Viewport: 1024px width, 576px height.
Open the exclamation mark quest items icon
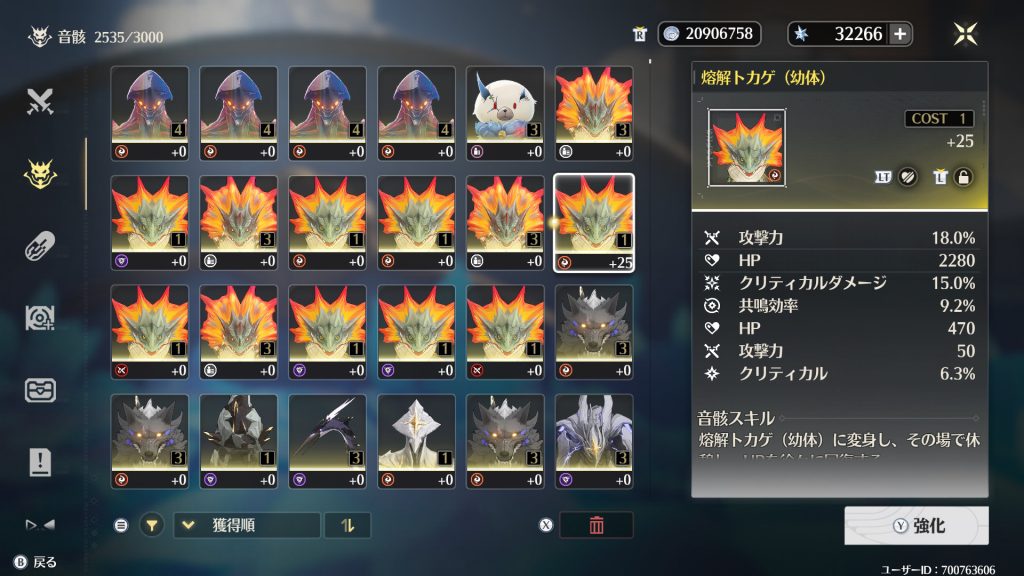(x=40, y=462)
